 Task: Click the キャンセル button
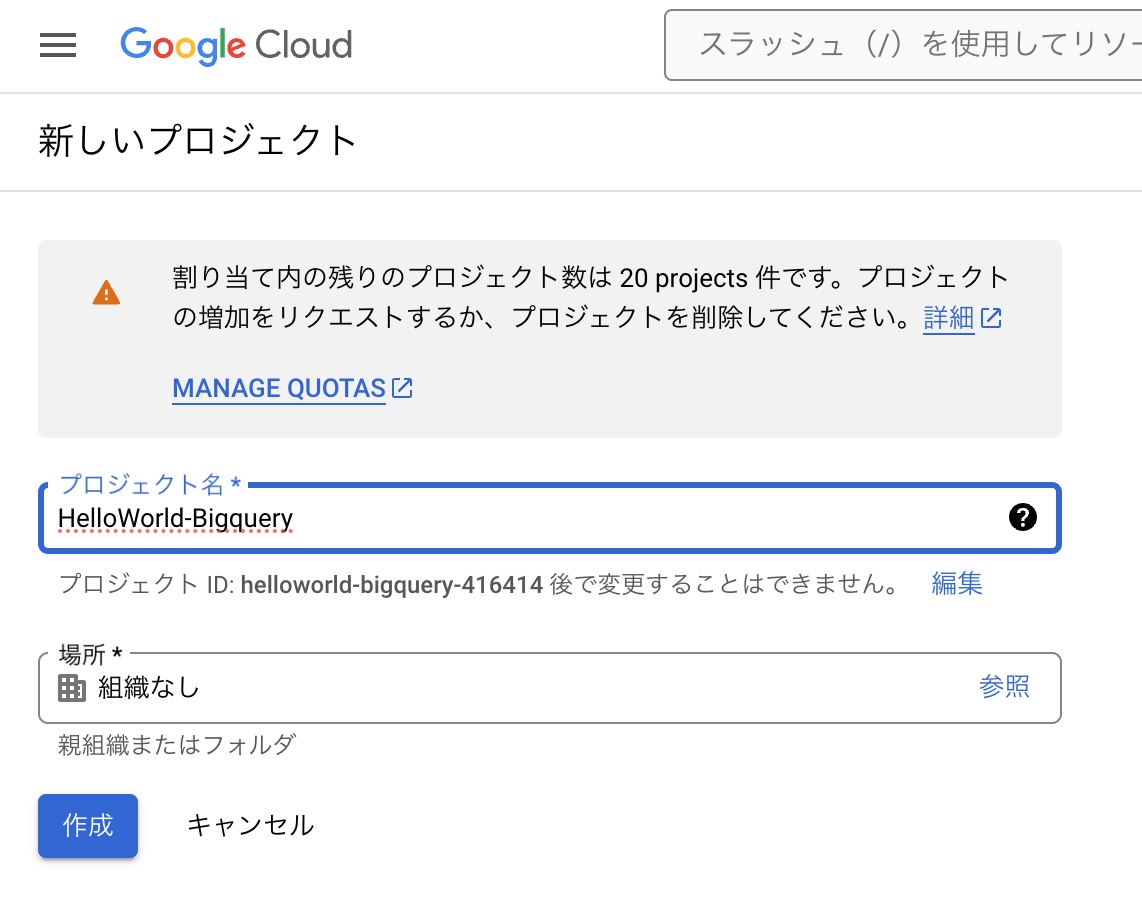pos(250,825)
